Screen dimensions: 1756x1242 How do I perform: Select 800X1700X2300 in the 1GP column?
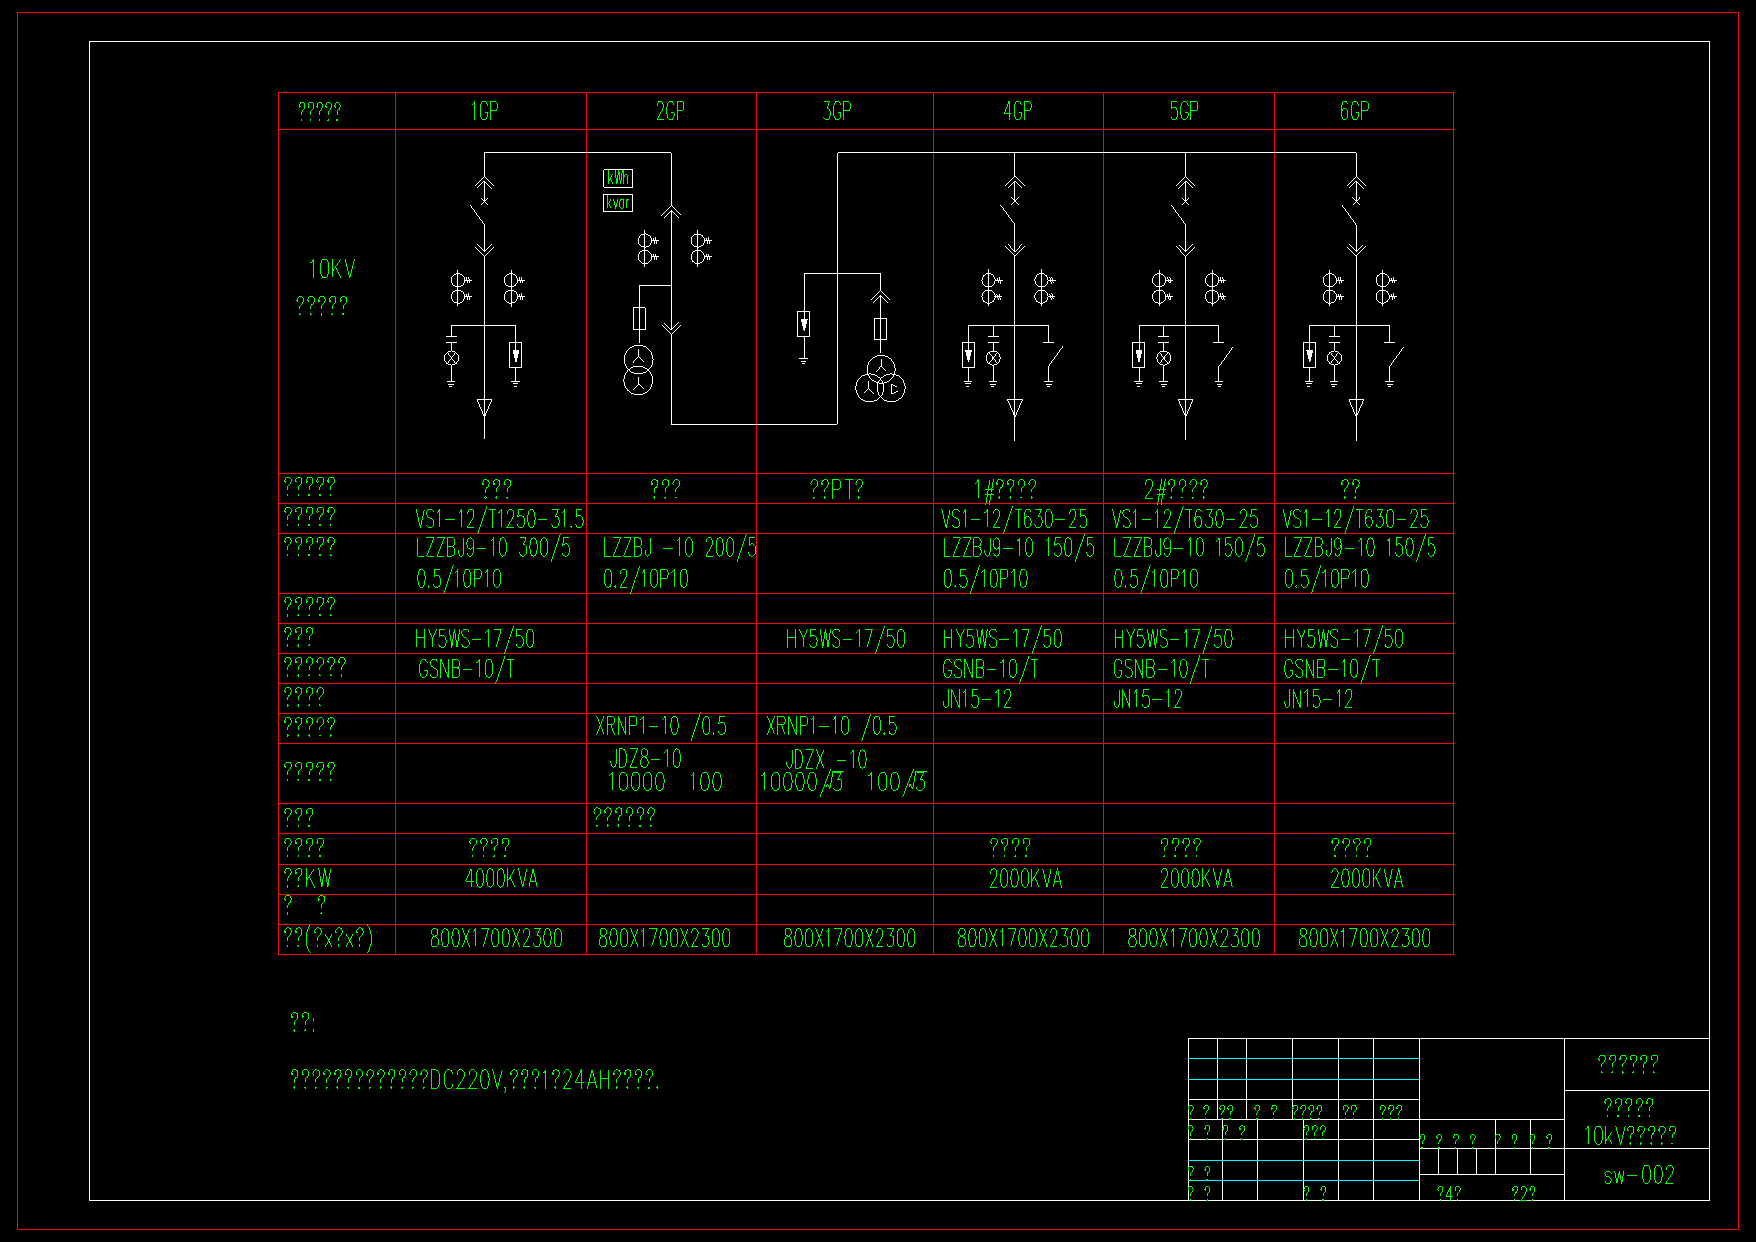pyautogui.click(x=496, y=938)
